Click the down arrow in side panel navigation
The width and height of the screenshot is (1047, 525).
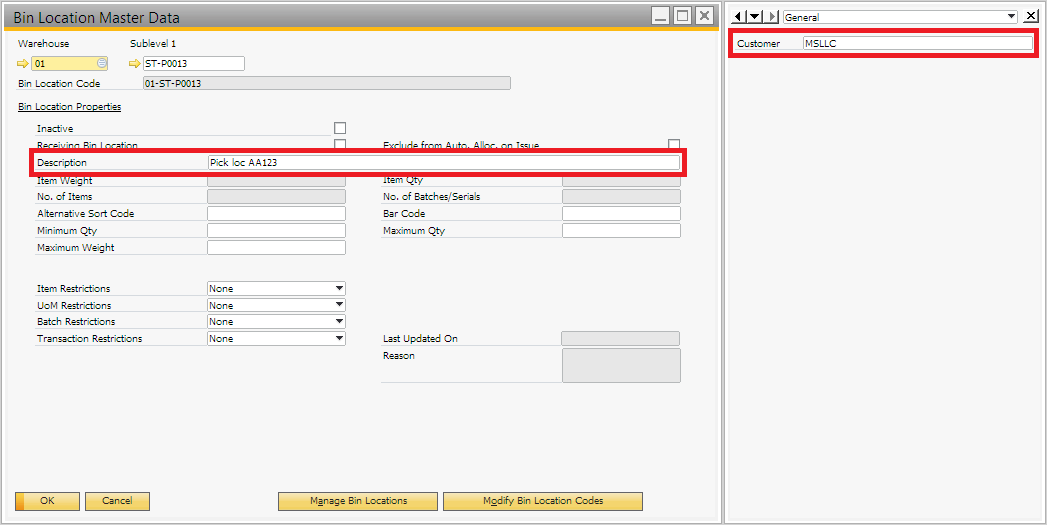click(755, 17)
